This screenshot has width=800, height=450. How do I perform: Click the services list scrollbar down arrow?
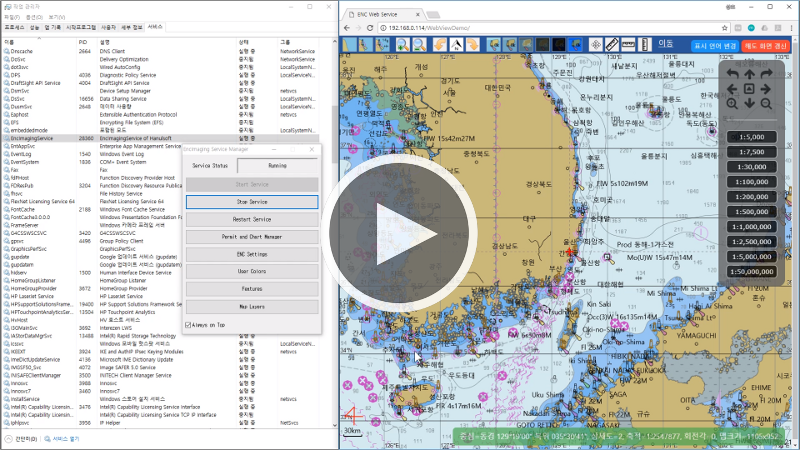click(335, 425)
